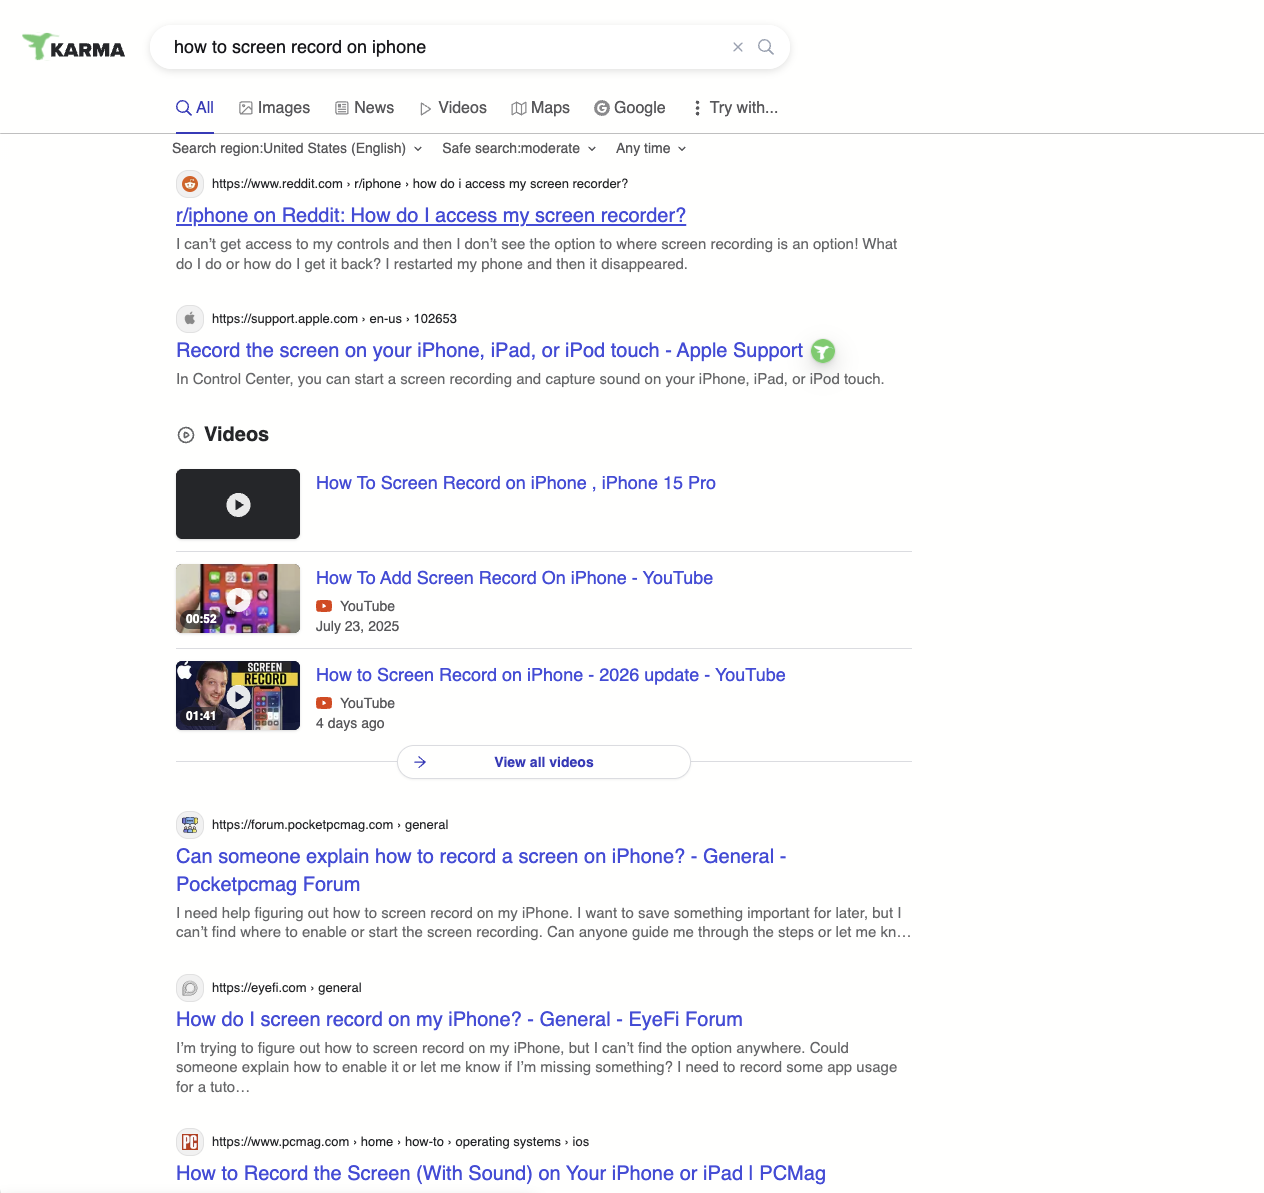Screen dimensions: 1264x1193
Task: Click the eyefi.com general breadcrumb
Action: click(287, 988)
